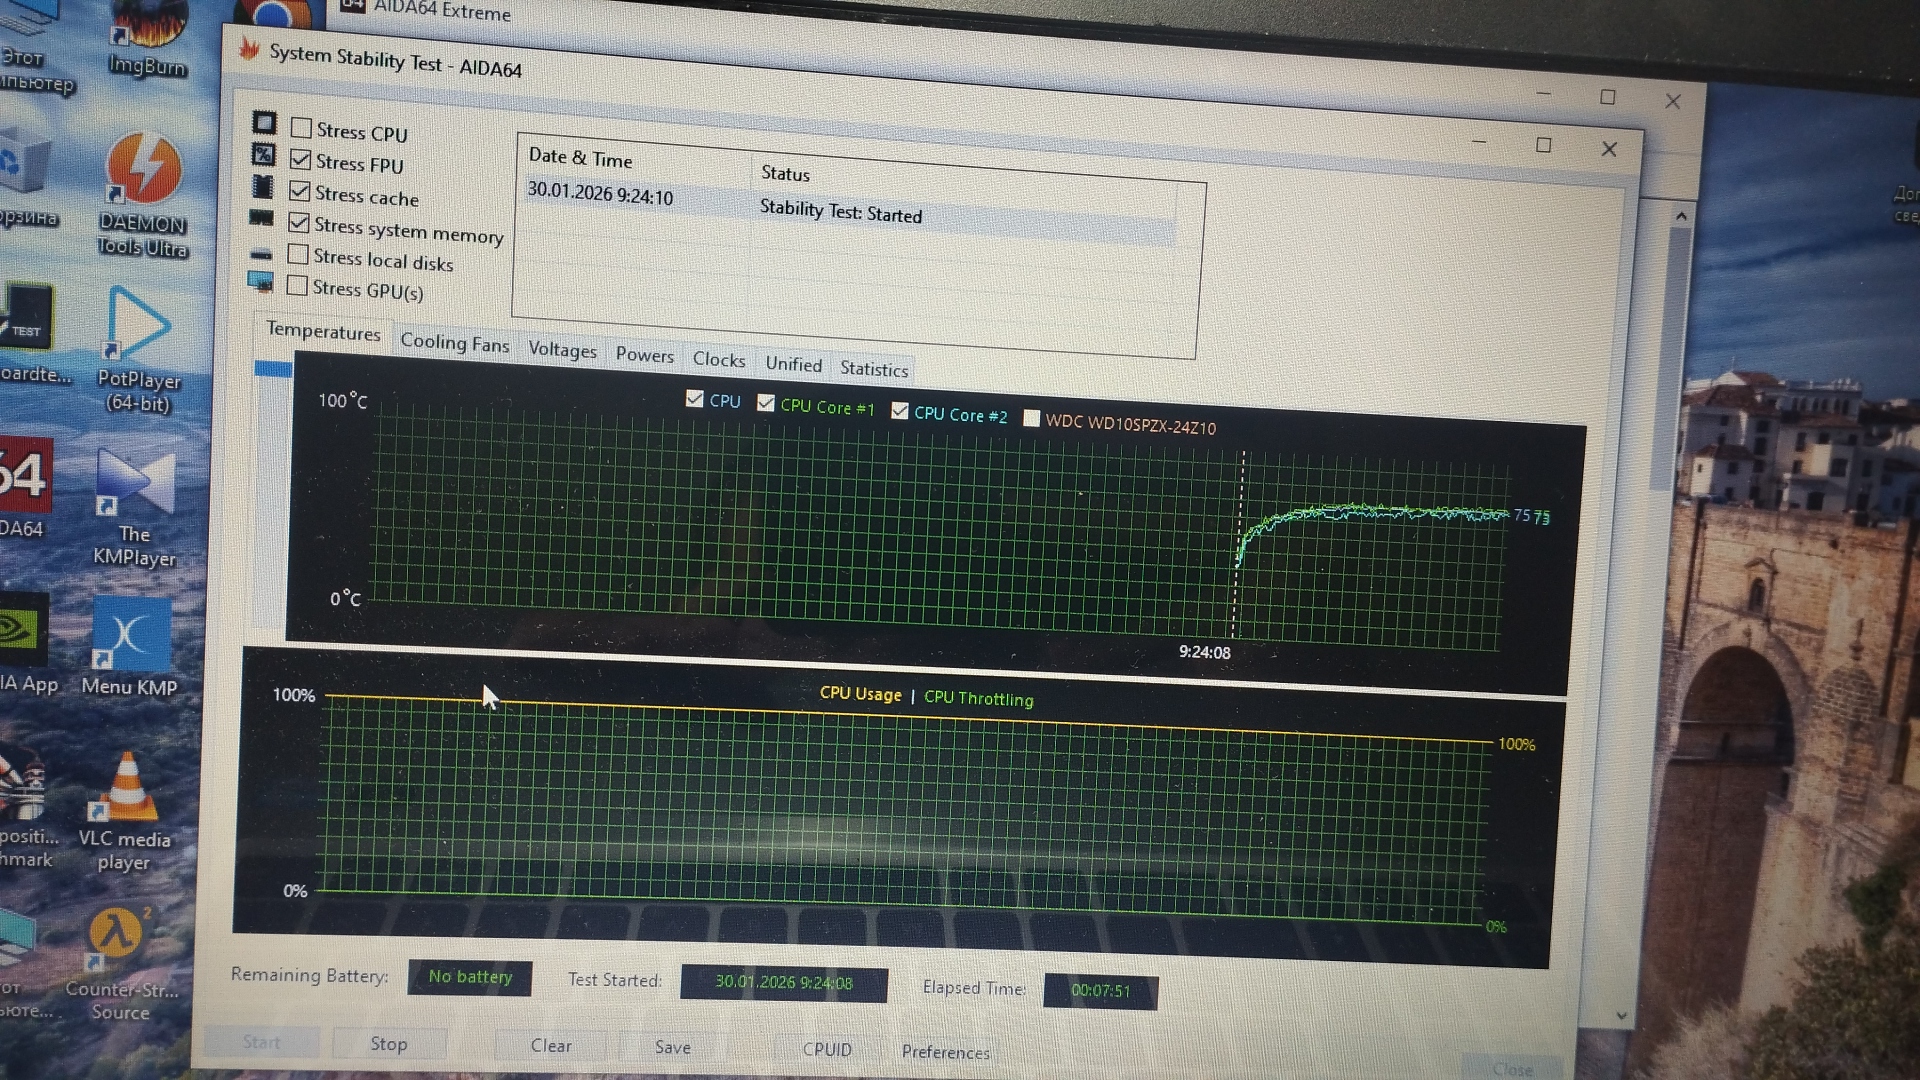
Task: Enable Stress GPU(s) checkbox
Action: 297,286
